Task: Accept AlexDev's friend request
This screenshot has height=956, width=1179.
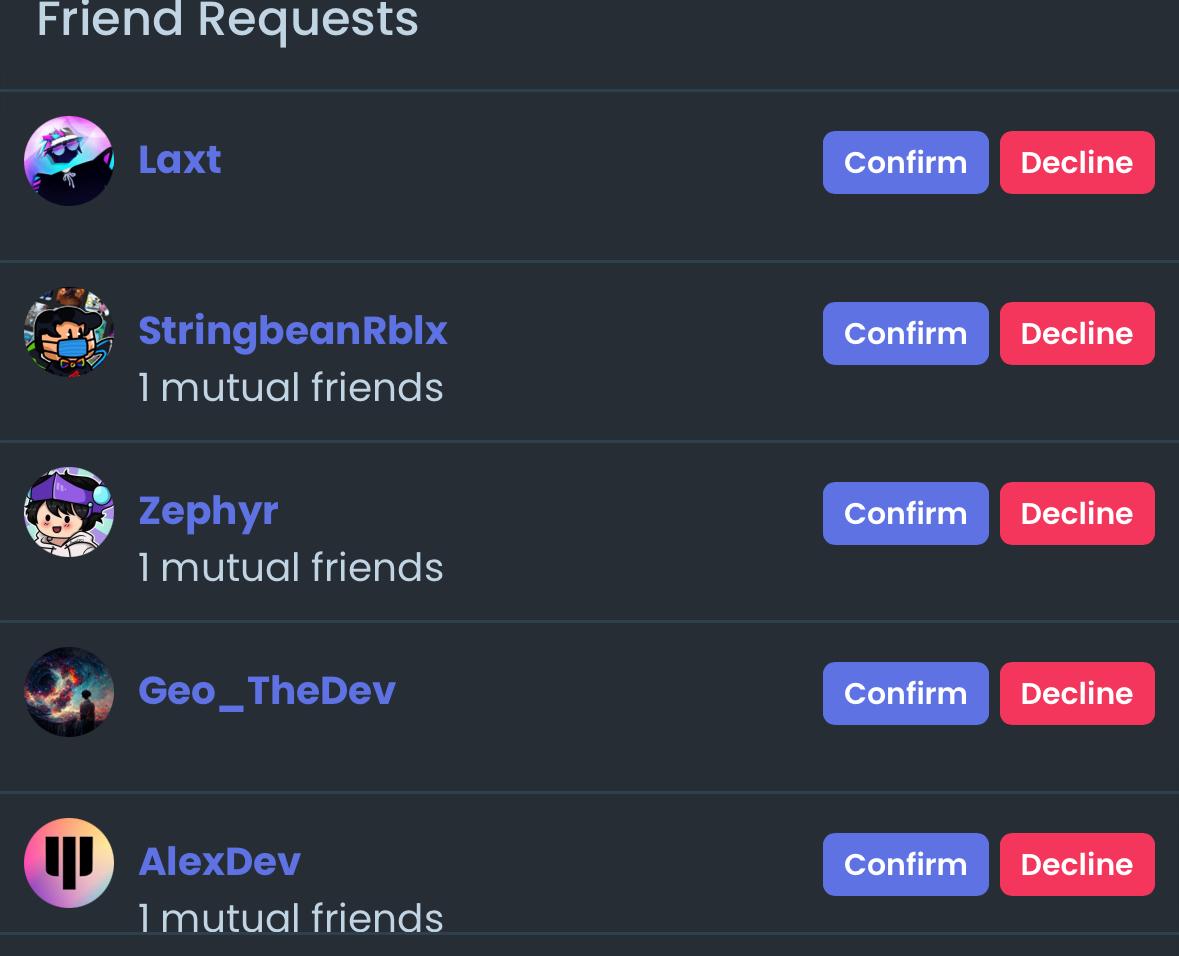Action: coord(905,864)
